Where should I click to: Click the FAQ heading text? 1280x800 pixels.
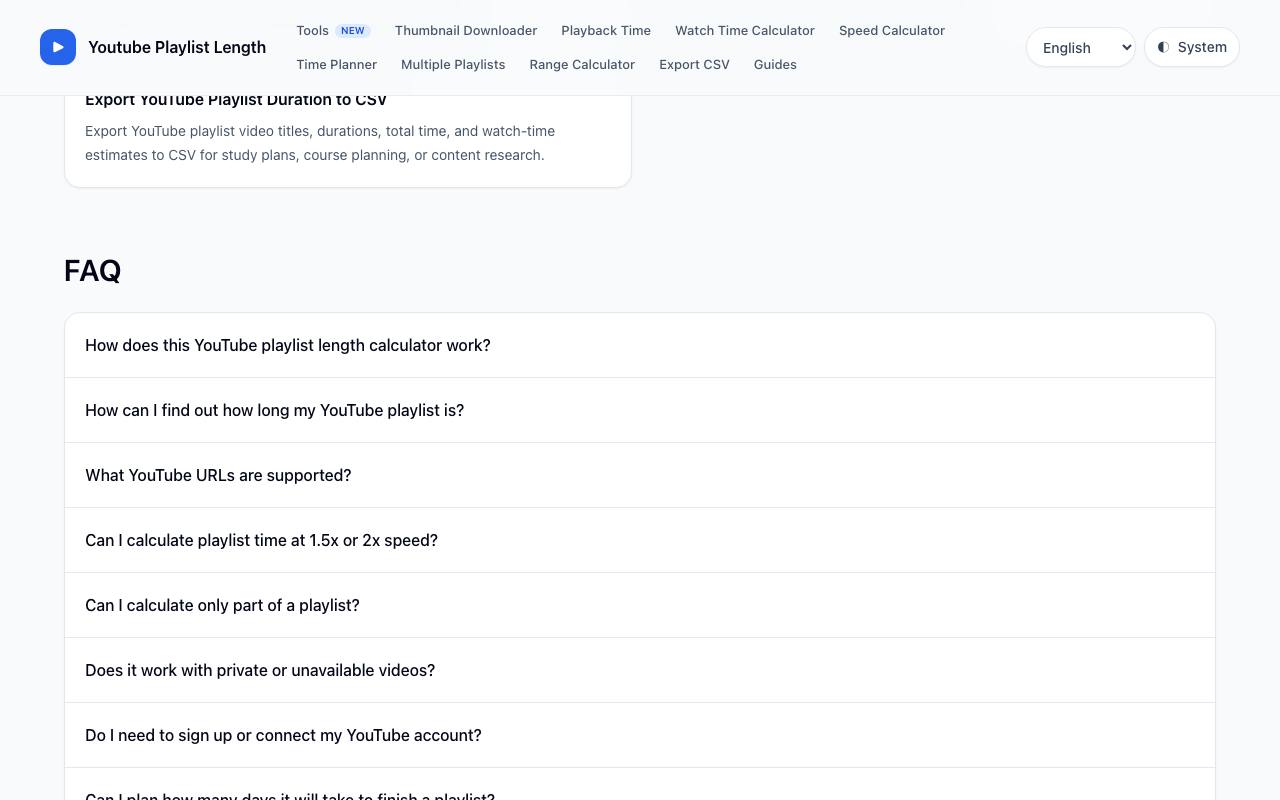[92, 271]
